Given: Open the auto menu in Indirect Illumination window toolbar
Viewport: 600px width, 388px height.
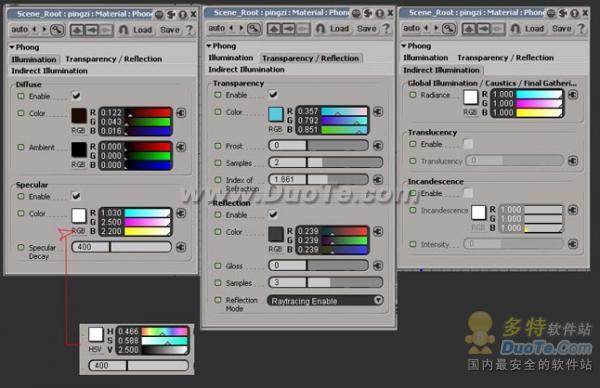Looking at the screenshot, I should (x=411, y=28).
